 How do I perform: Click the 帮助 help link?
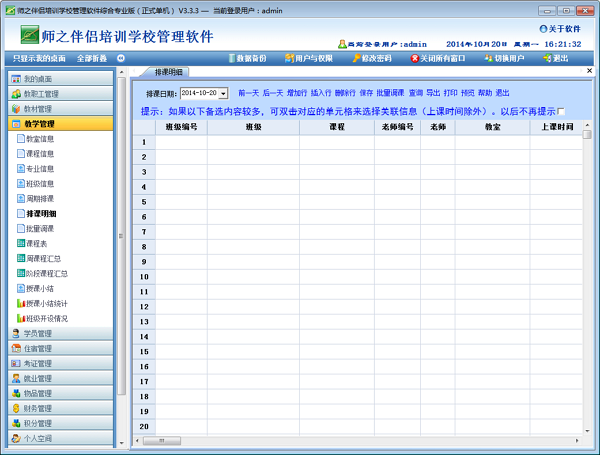[485, 93]
